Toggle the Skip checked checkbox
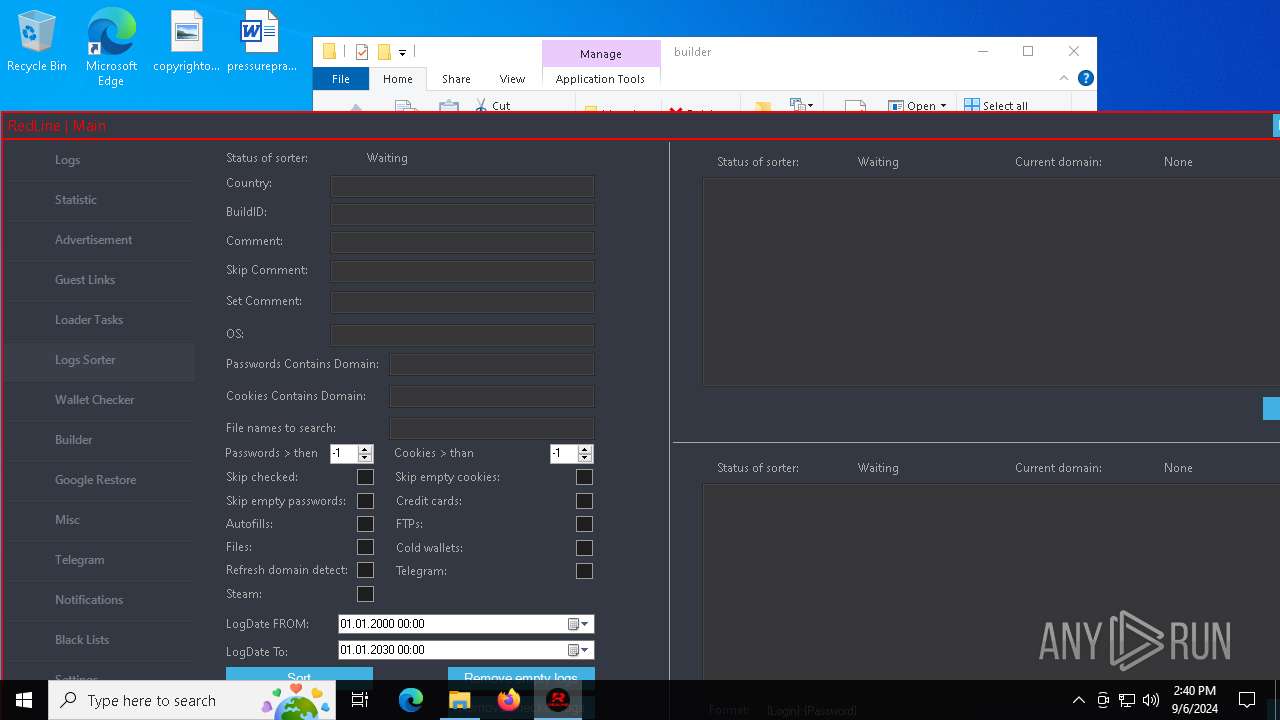Viewport: 1280px width, 720px height. click(x=365, y=478)
